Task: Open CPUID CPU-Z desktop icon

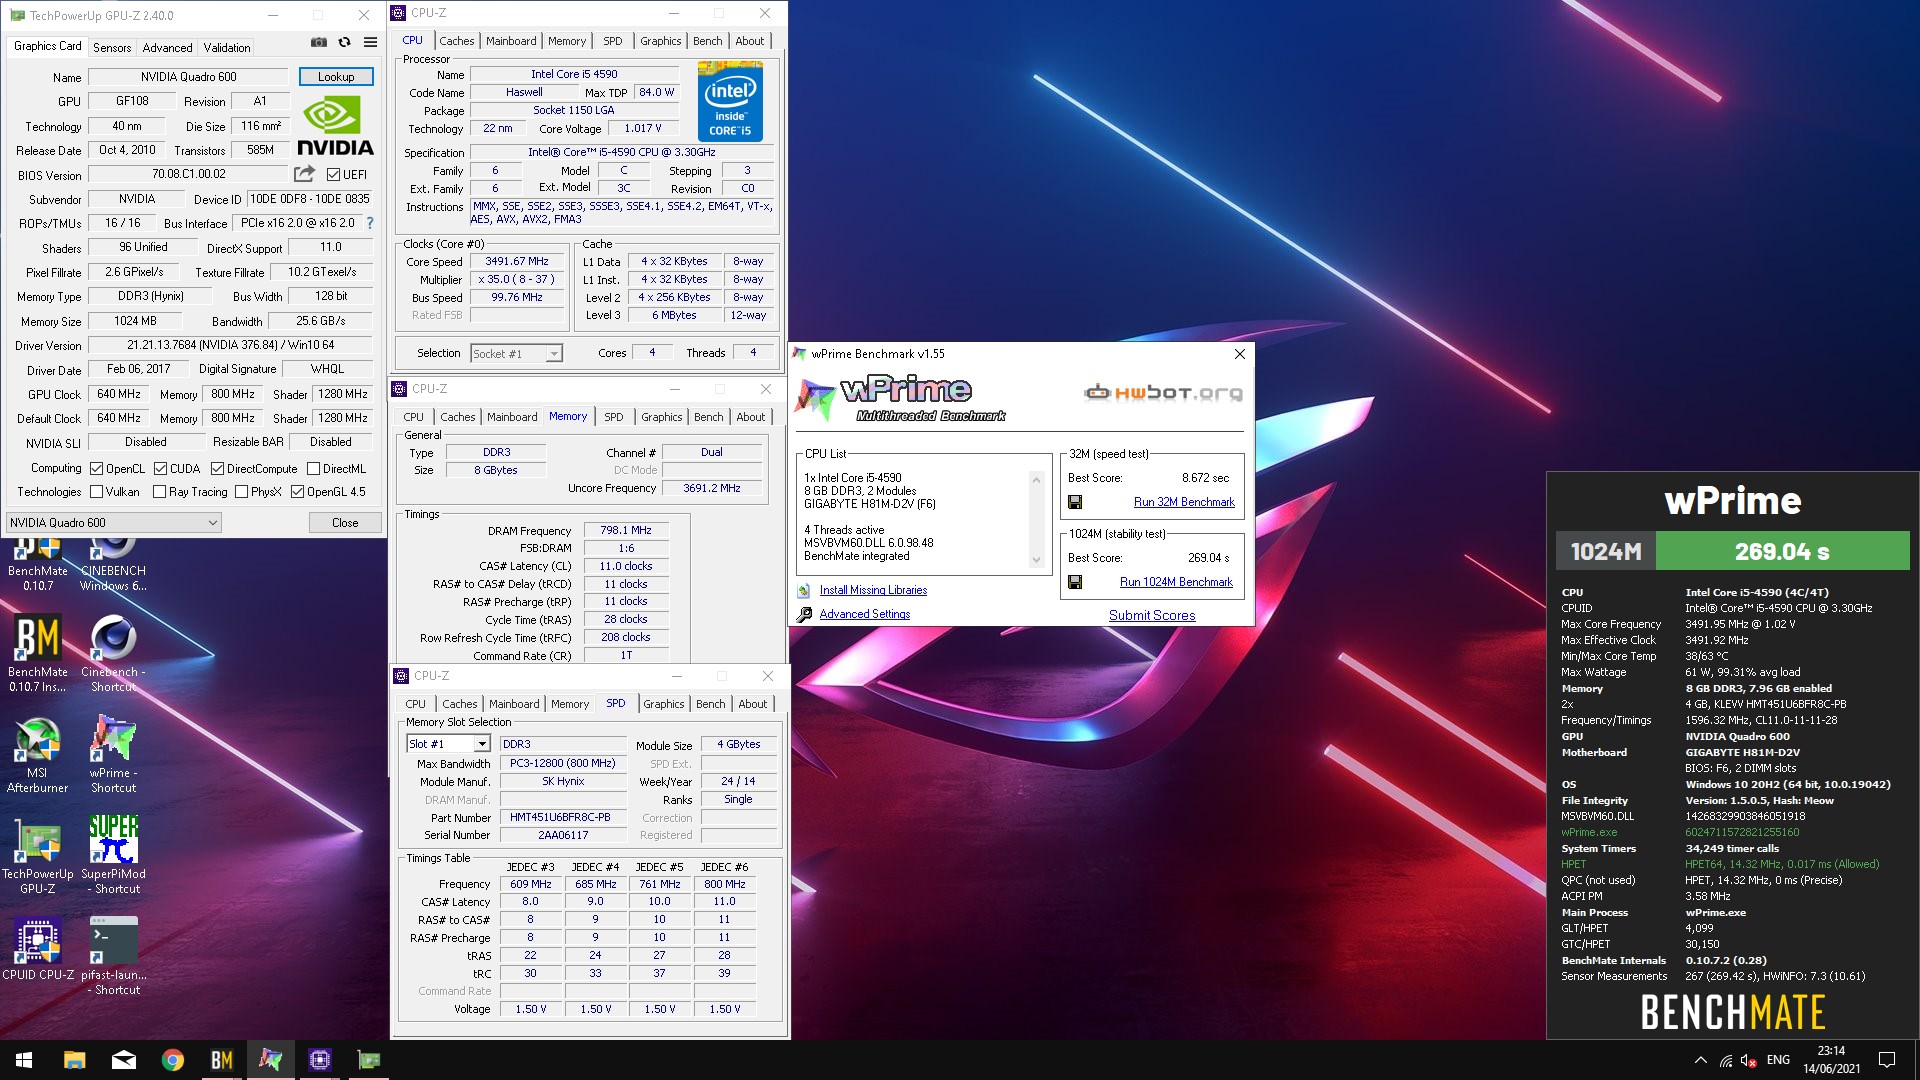Action: pyautogui.click(x=38, y=948)
